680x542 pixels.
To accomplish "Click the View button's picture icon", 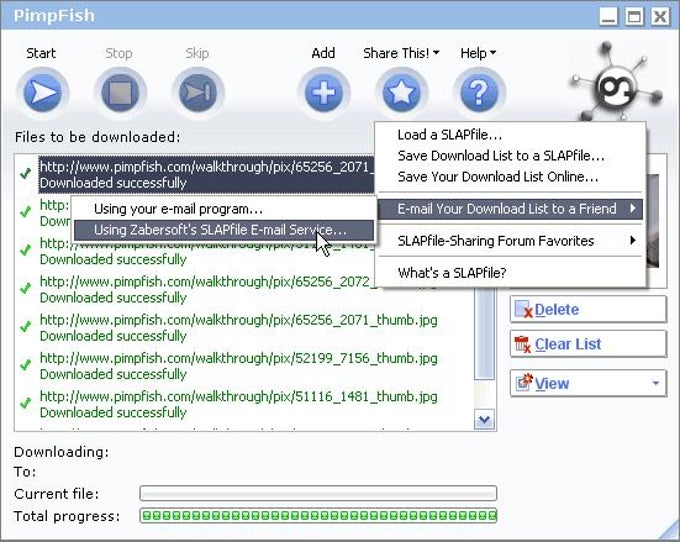I will (x=524, y=382).
